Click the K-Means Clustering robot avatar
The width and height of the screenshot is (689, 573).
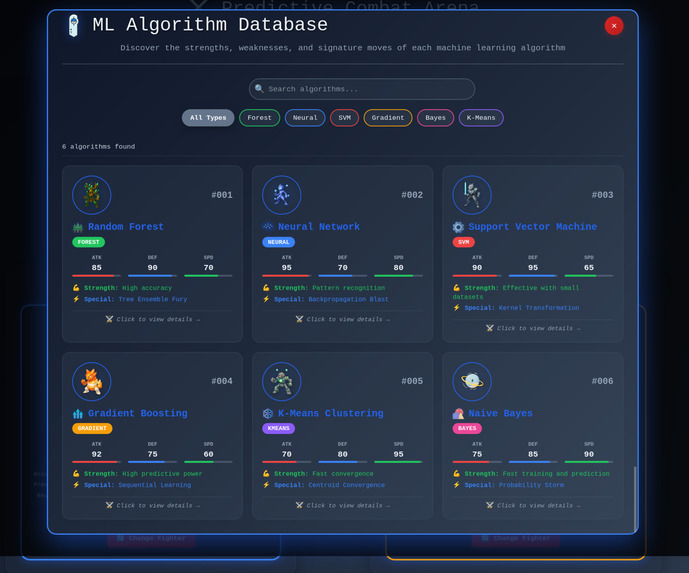coord(282,381)
